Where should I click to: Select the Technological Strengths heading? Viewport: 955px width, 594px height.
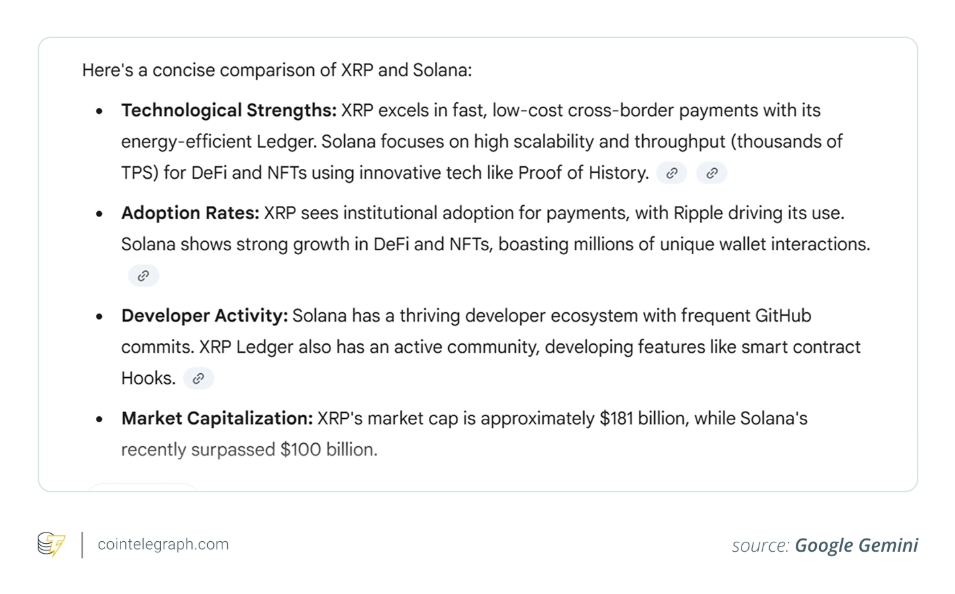coord(228,110)
